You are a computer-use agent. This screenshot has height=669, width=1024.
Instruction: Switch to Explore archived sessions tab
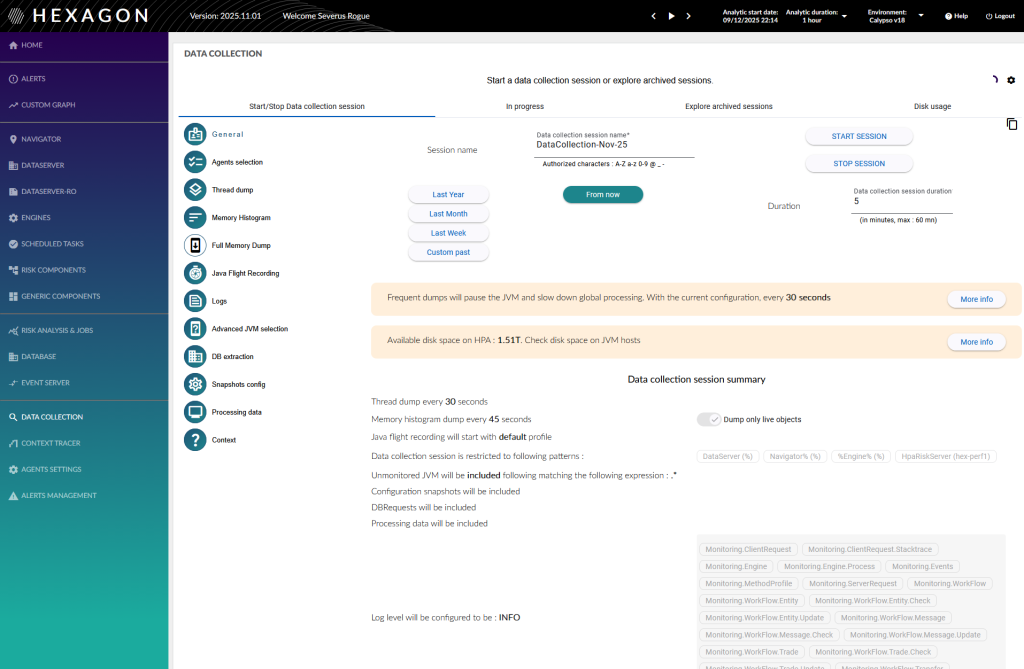[728, 106]
